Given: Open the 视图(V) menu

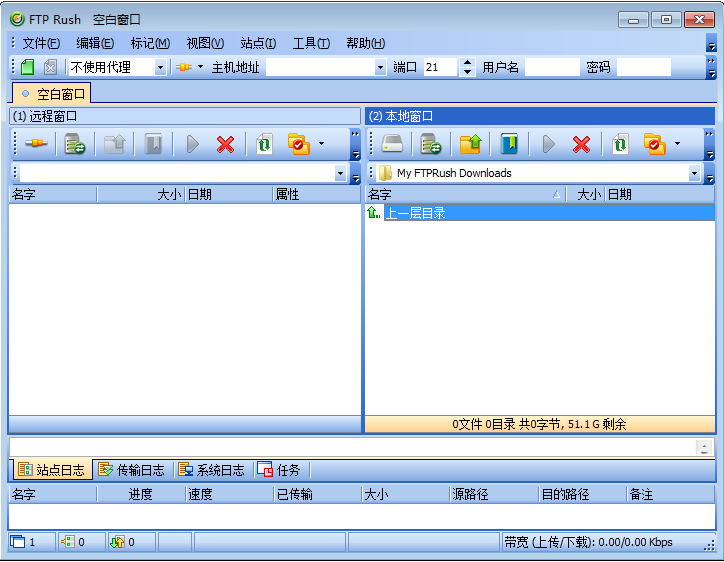Looking at the screenshot, I should pos(205,43).
